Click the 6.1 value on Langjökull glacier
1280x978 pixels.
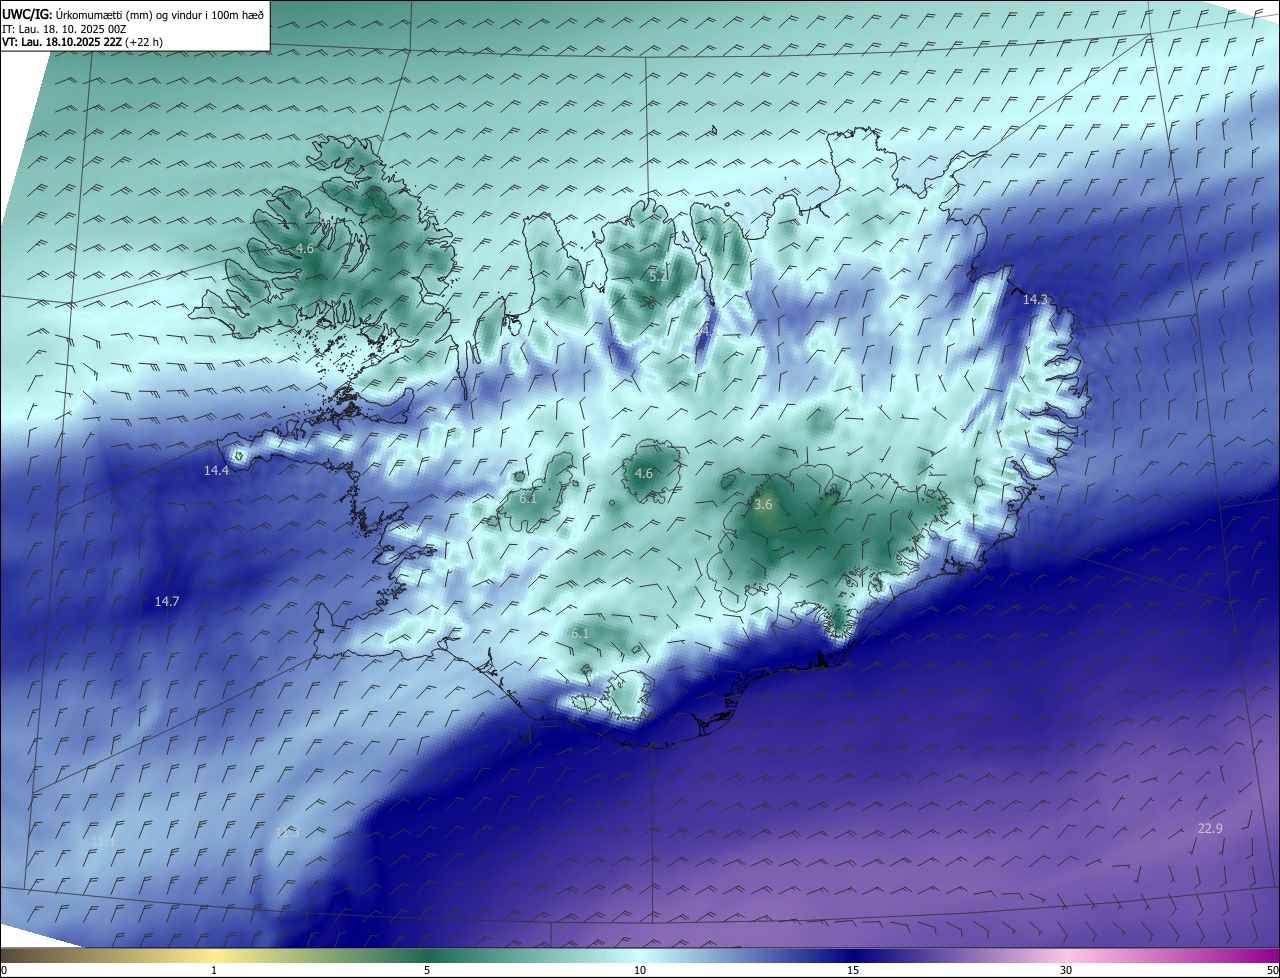528,498
